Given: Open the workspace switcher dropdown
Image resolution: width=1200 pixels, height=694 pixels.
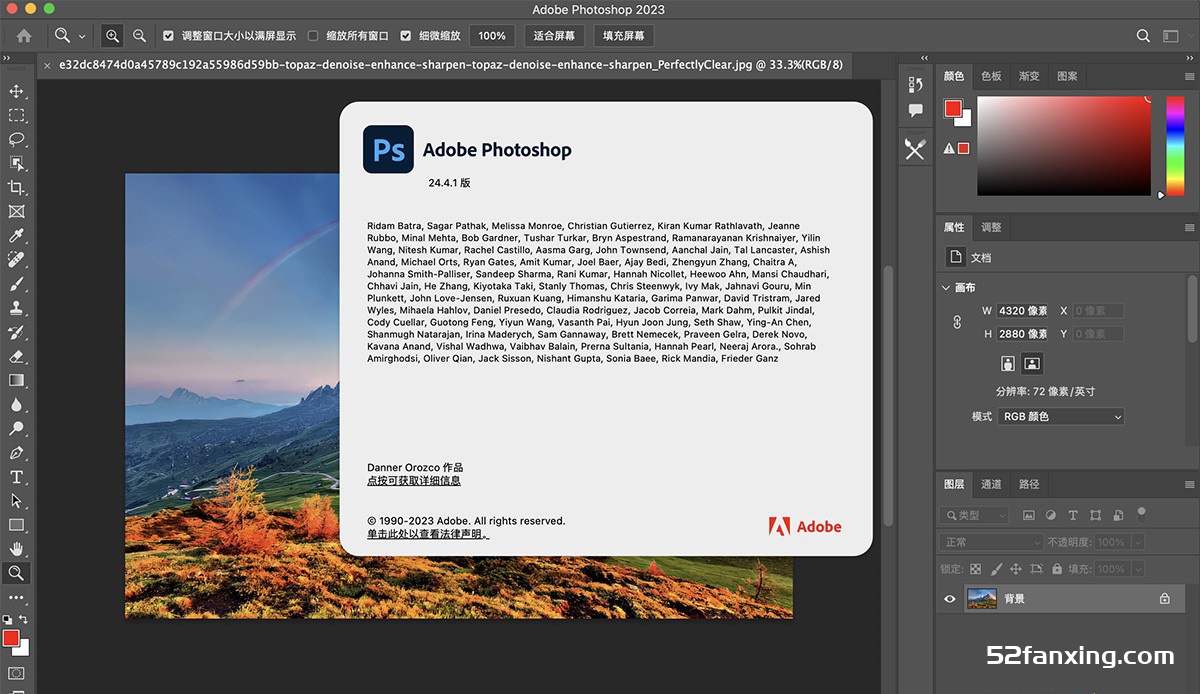Looking at the screenshot, I should pos(1171,35).
